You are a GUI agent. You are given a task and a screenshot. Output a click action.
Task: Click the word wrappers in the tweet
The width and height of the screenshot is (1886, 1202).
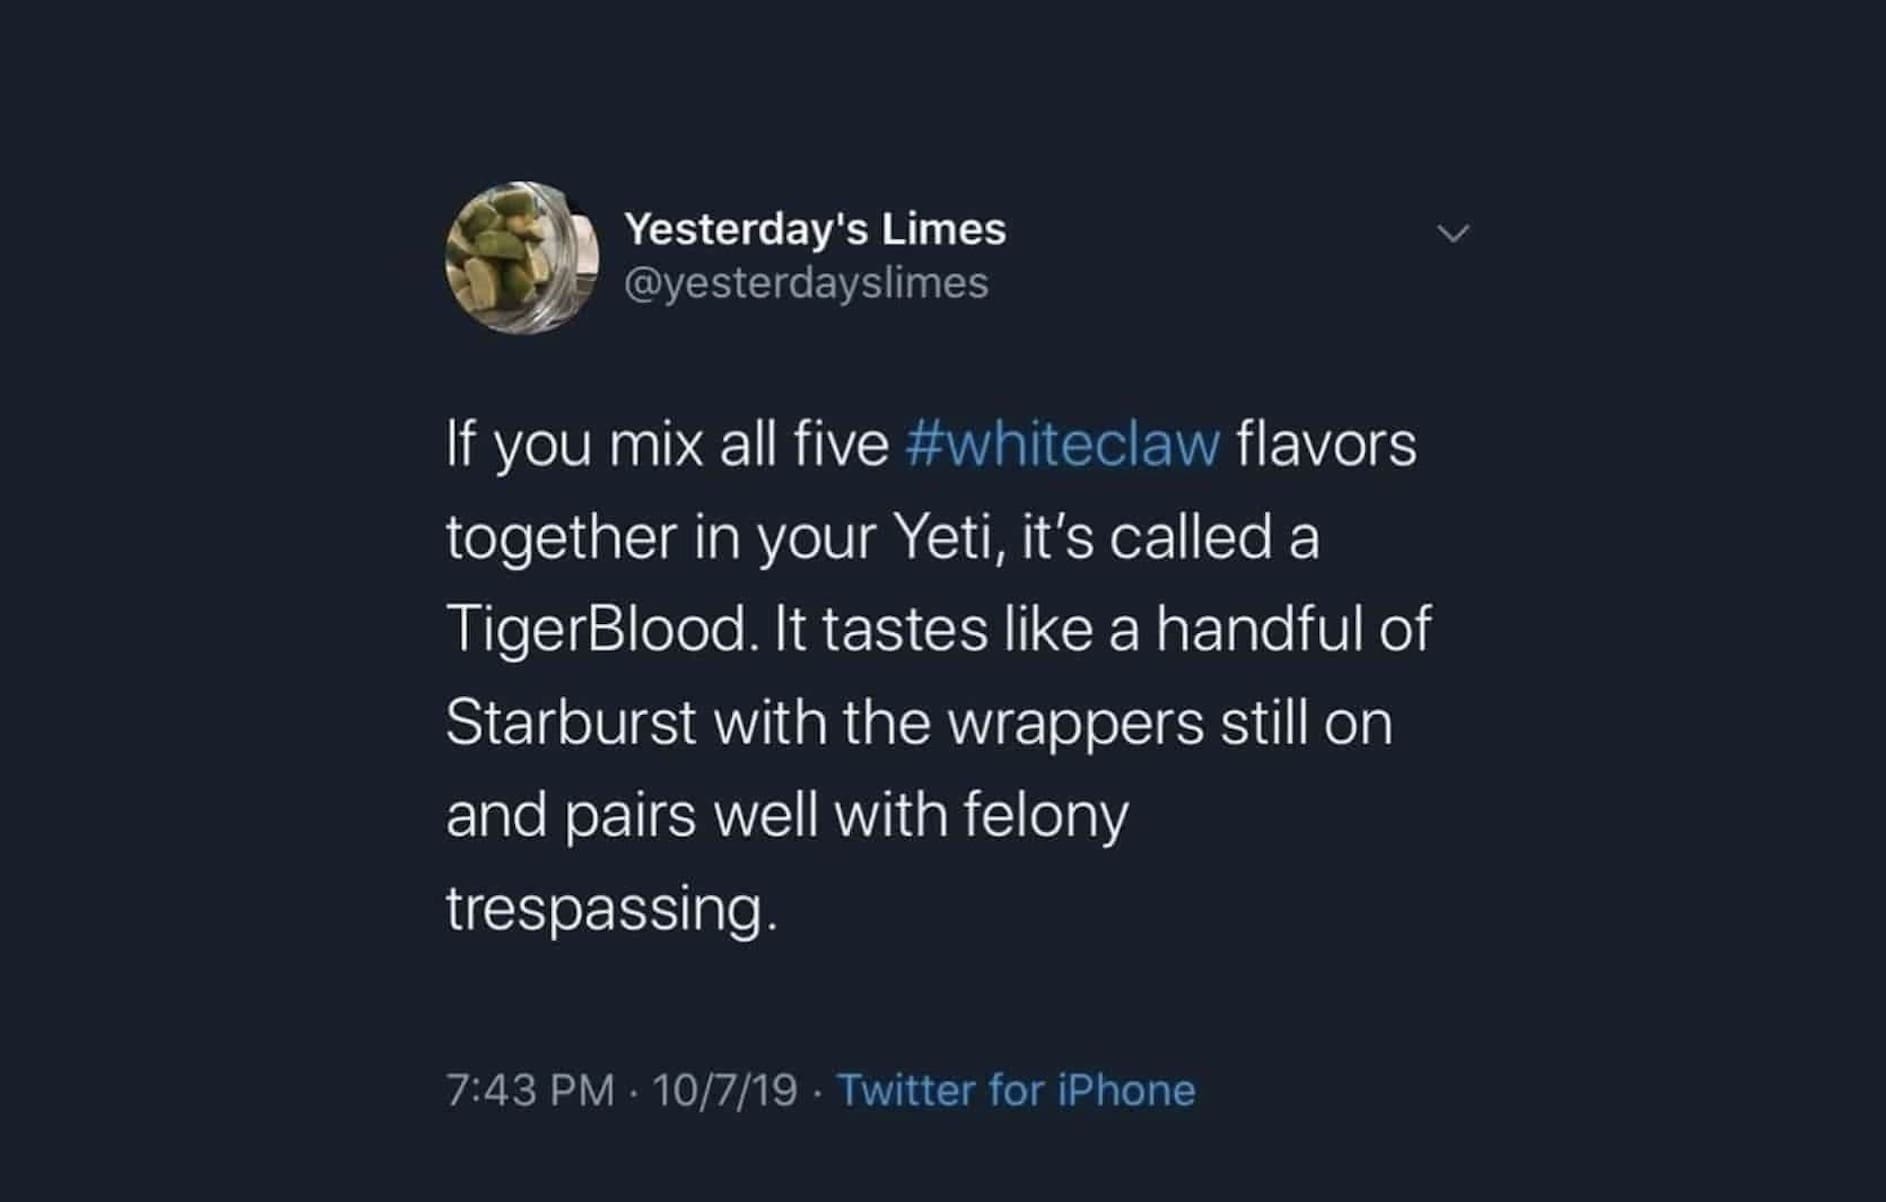tap(1074, 724)
